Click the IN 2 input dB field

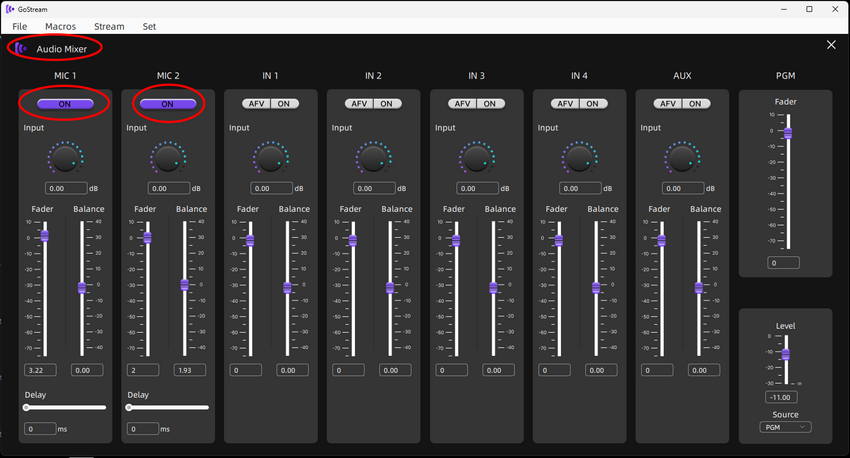[x=375, y=188]
